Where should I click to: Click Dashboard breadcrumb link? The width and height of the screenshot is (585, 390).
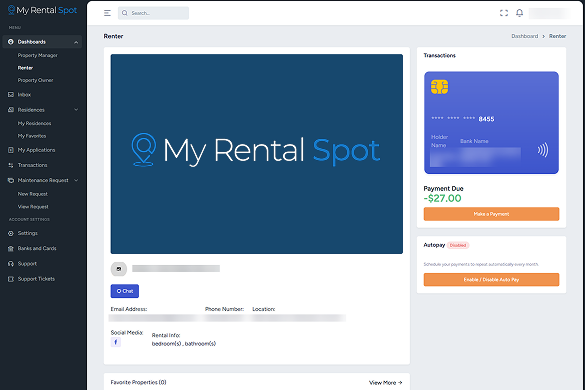[525, 36]
